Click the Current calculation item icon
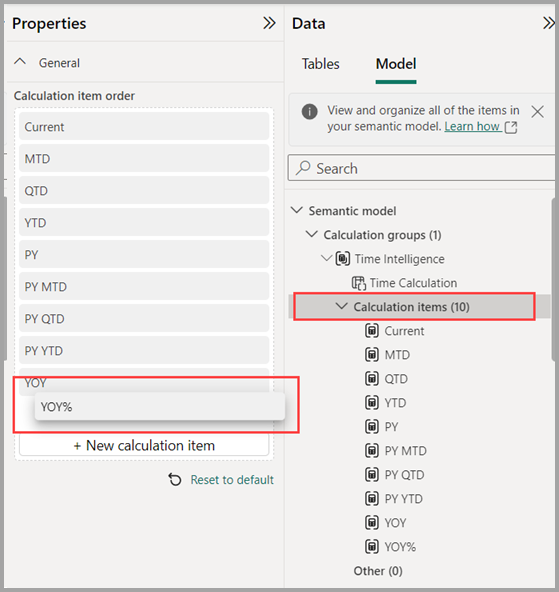This screenshot has height=592, width=559. coord(372,331)
